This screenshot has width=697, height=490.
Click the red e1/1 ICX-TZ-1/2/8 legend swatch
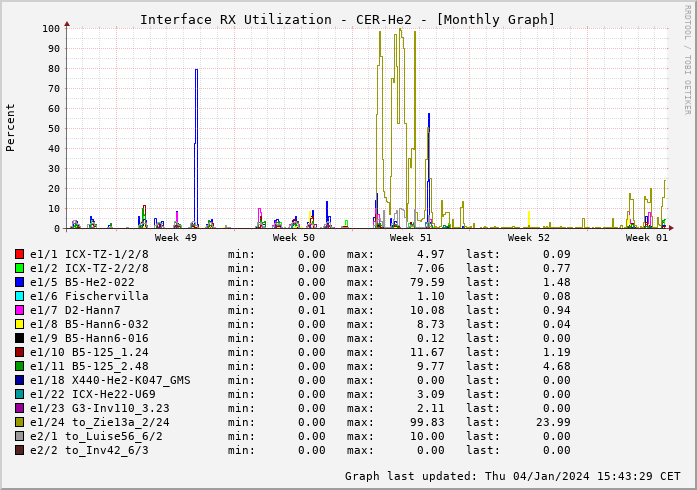[x=19, y=254]
